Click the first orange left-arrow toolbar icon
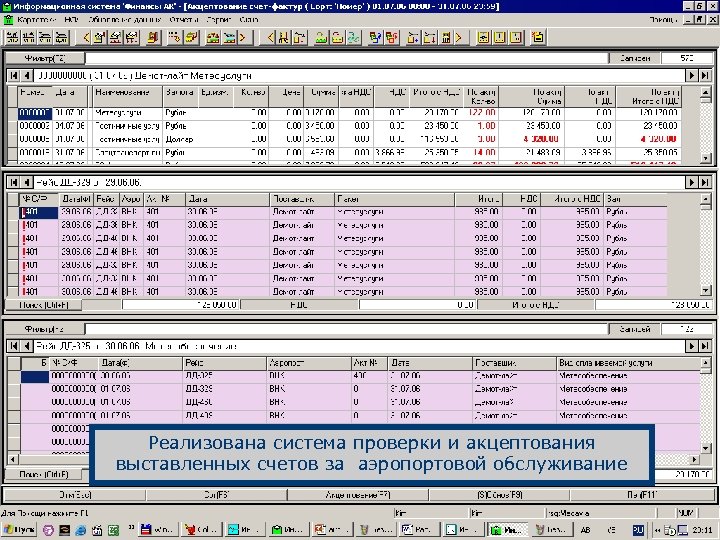 click(86, 37)
